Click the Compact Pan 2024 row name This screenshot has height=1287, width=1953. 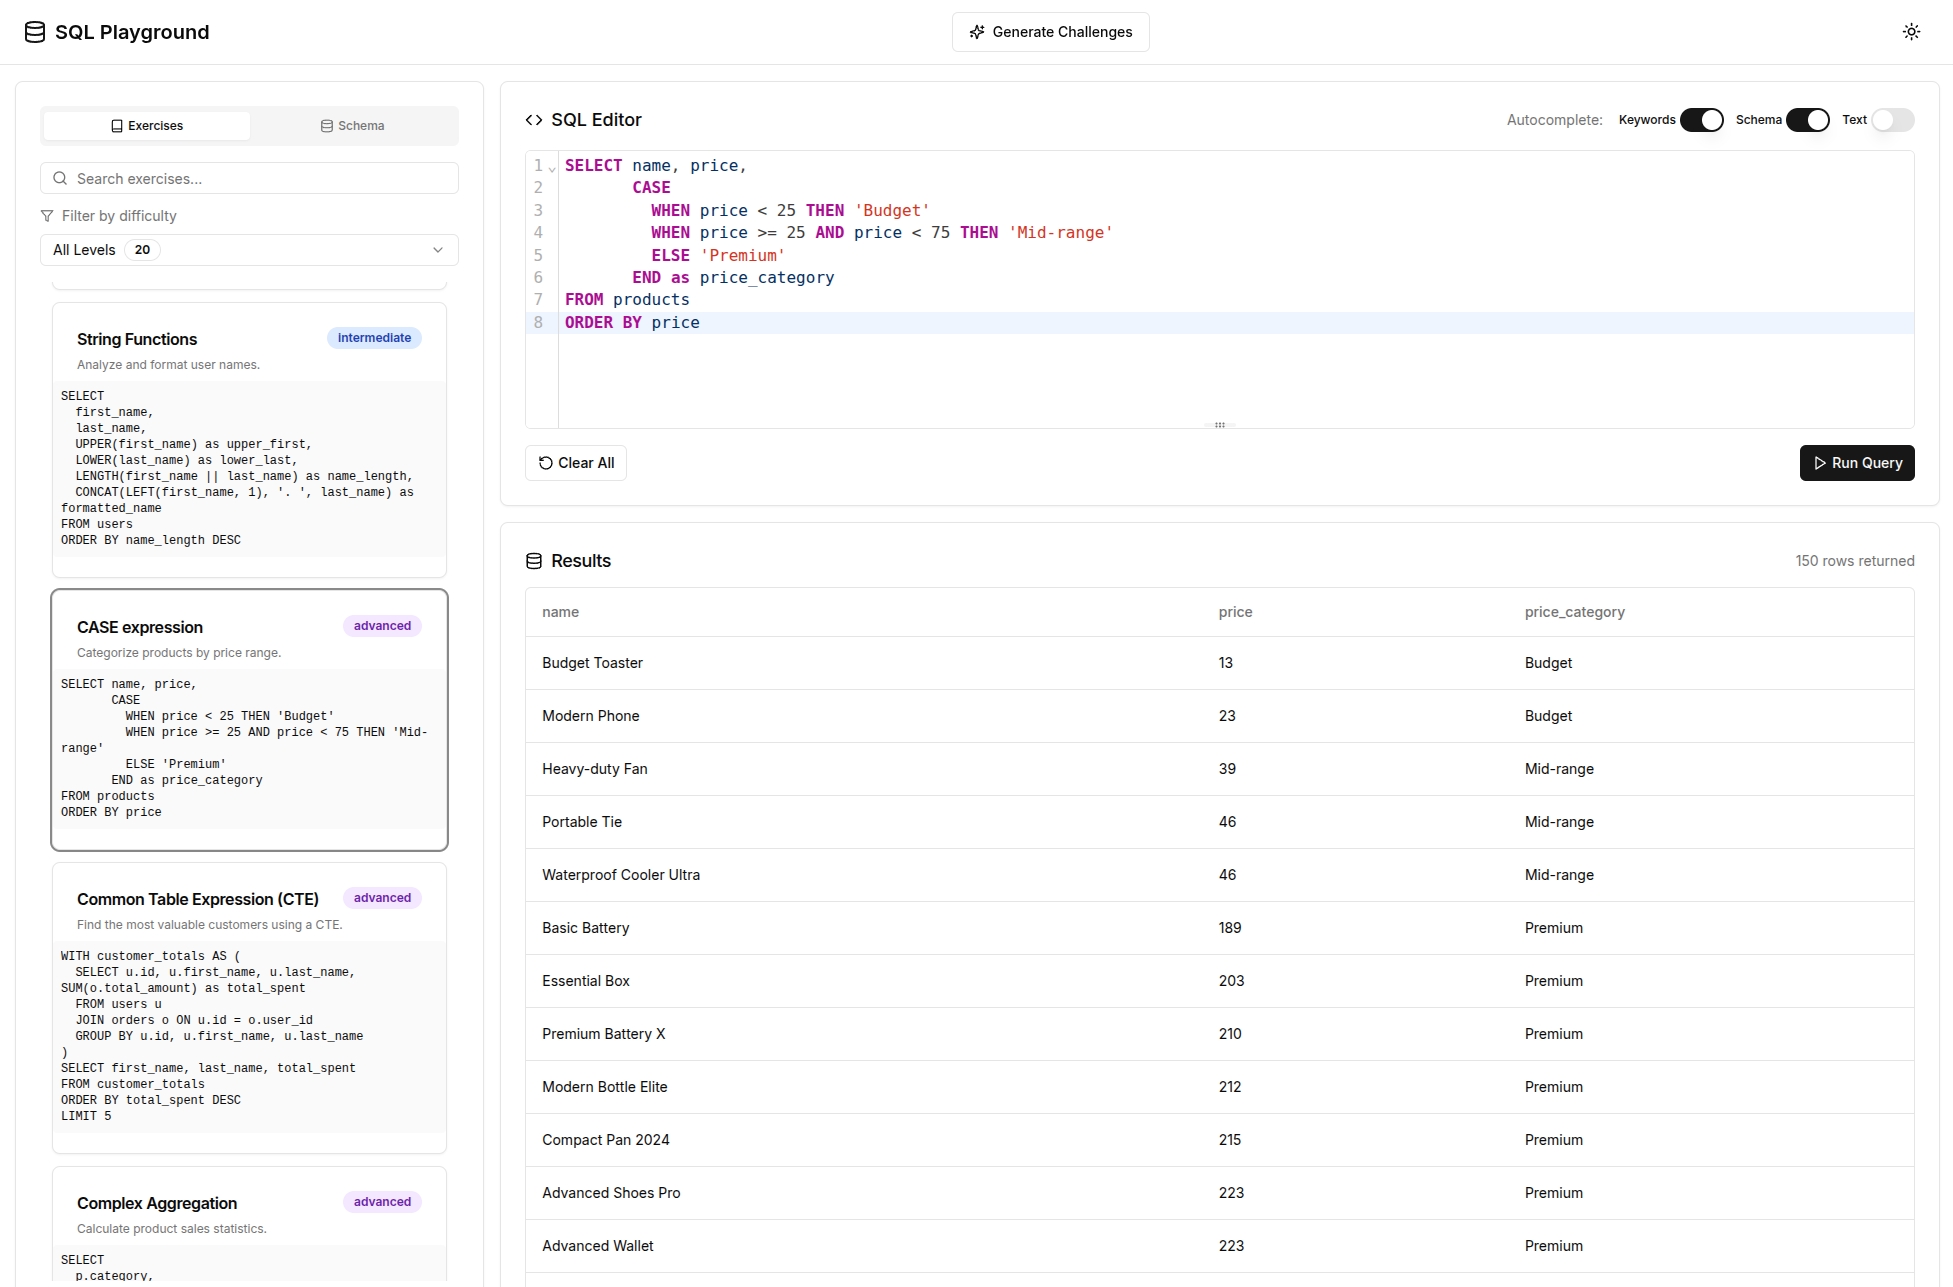click(606, 1140)
